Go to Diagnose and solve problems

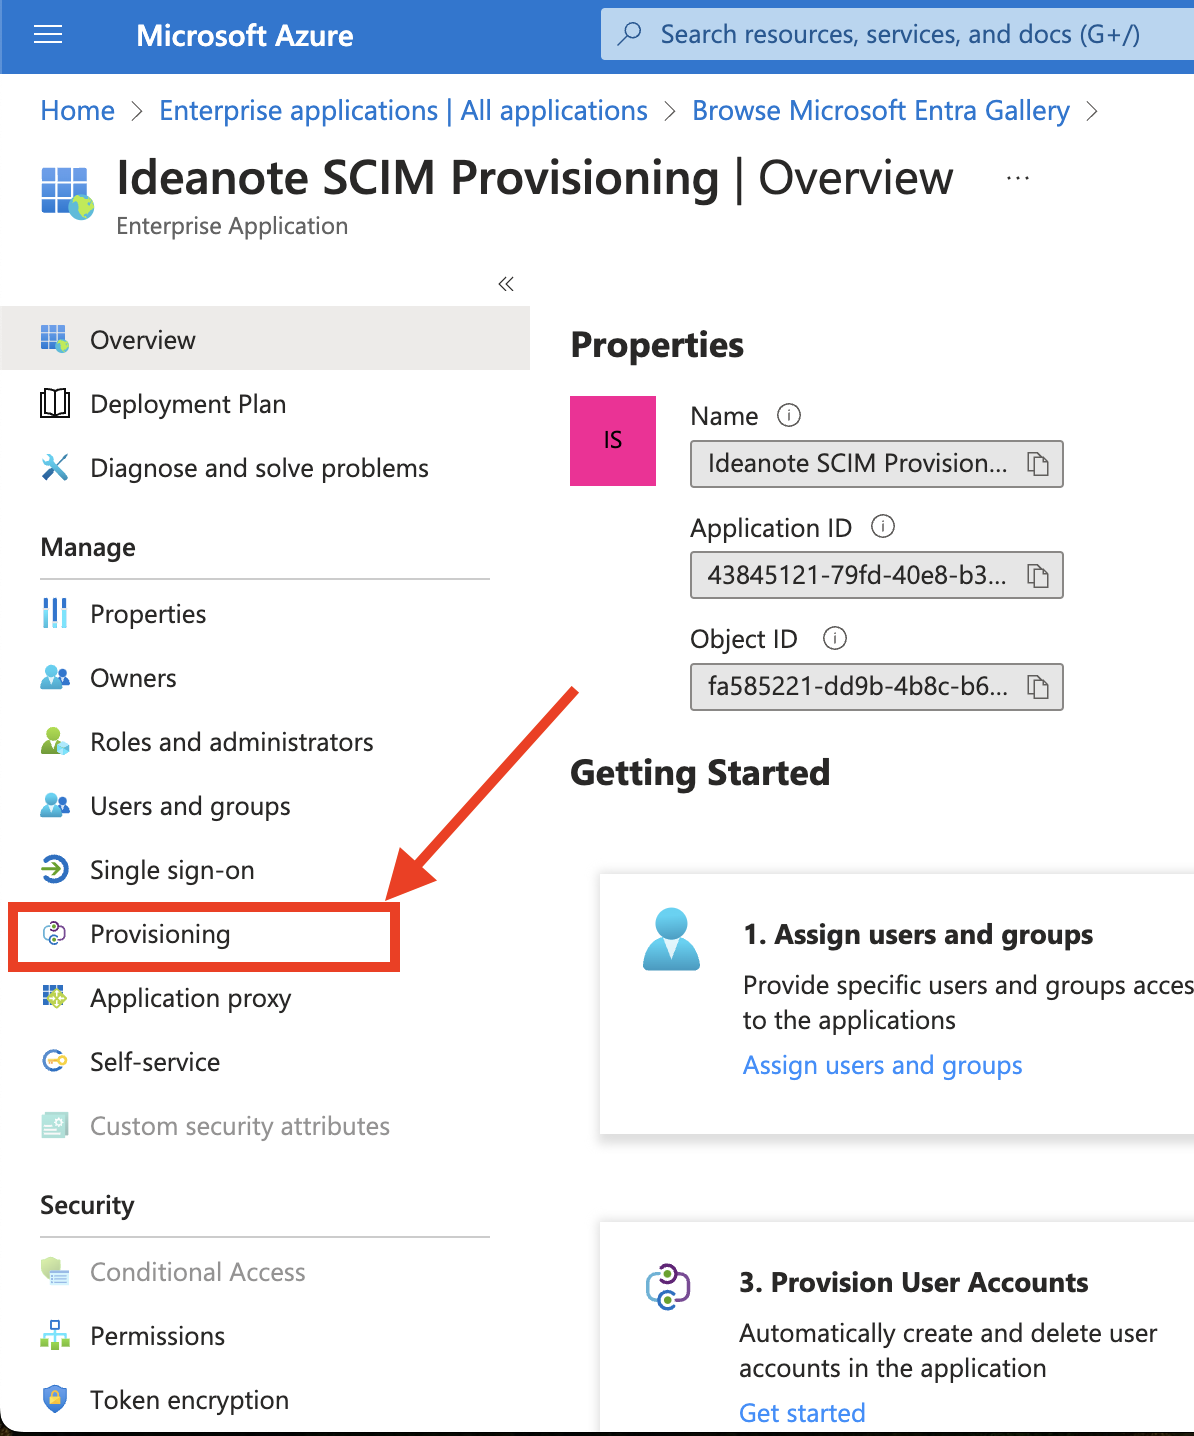click(x=259, y=468)
